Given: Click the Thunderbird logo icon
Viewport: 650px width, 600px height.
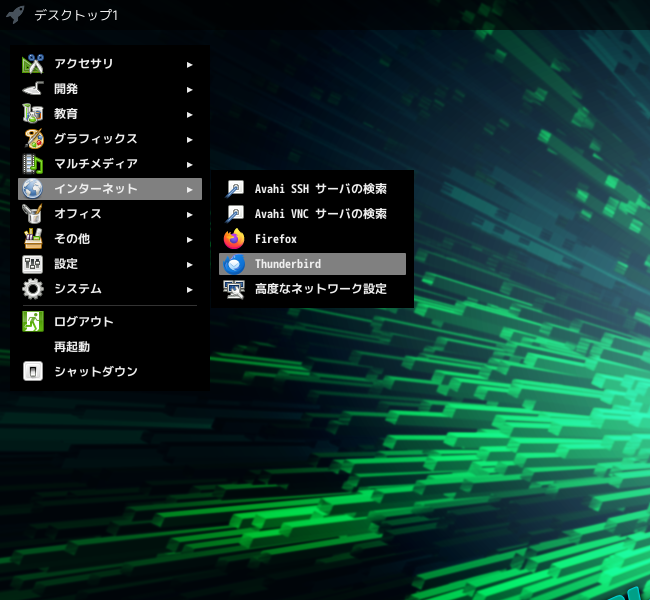Looking at the screenshot, I should [234, 264].
